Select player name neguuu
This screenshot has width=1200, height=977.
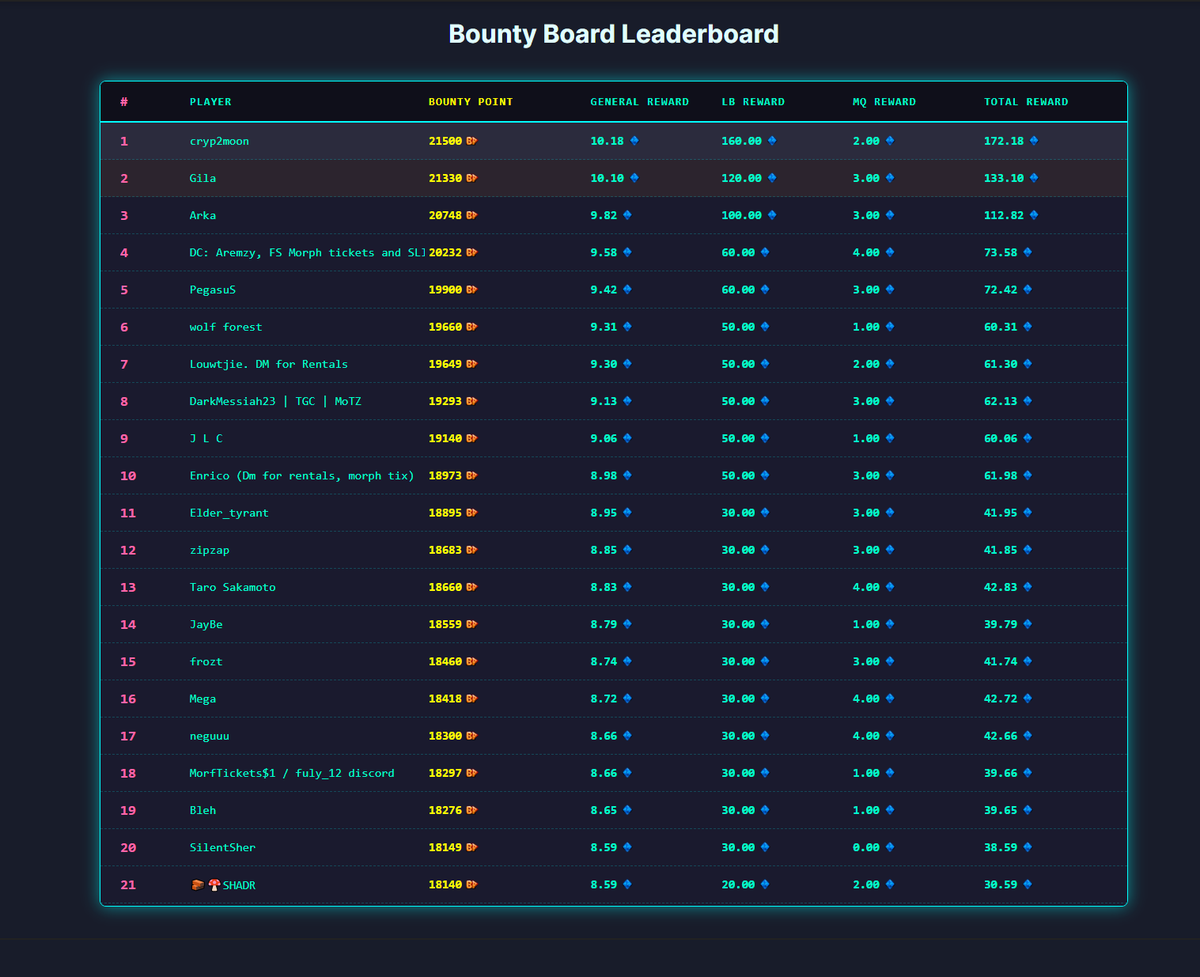click(210, 736)
